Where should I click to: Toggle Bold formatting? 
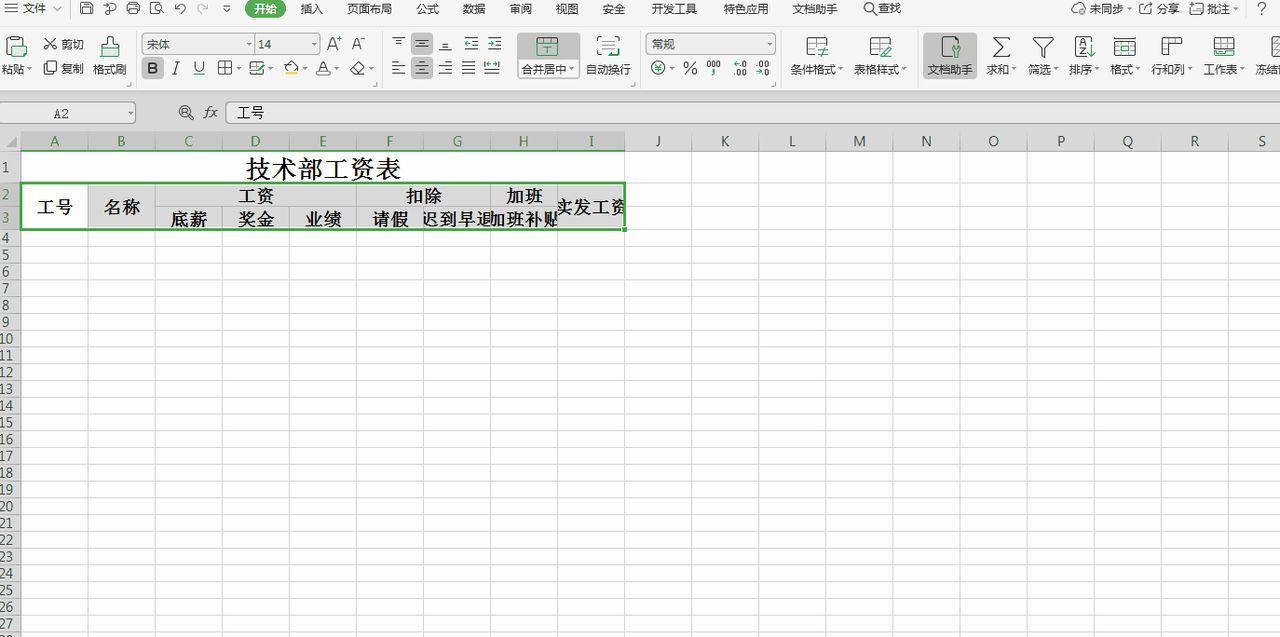pos(152,68)
